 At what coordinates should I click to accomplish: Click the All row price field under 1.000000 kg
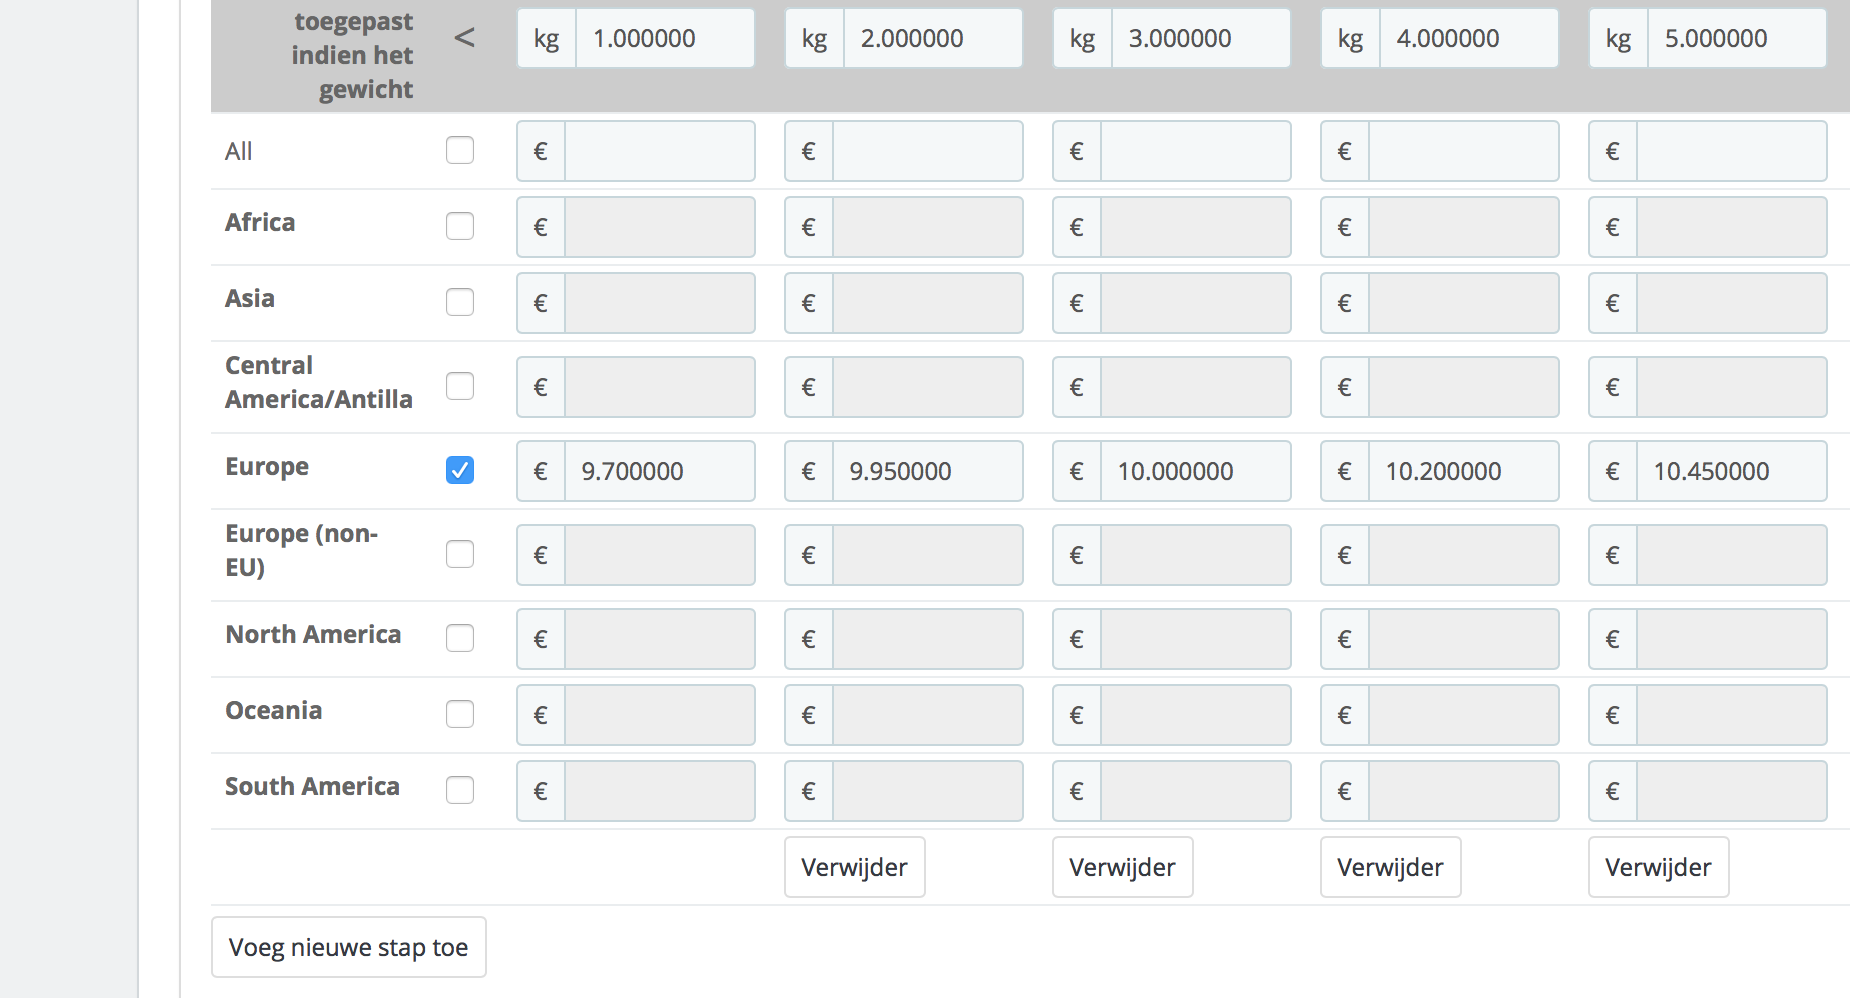[x=660, y=151]
